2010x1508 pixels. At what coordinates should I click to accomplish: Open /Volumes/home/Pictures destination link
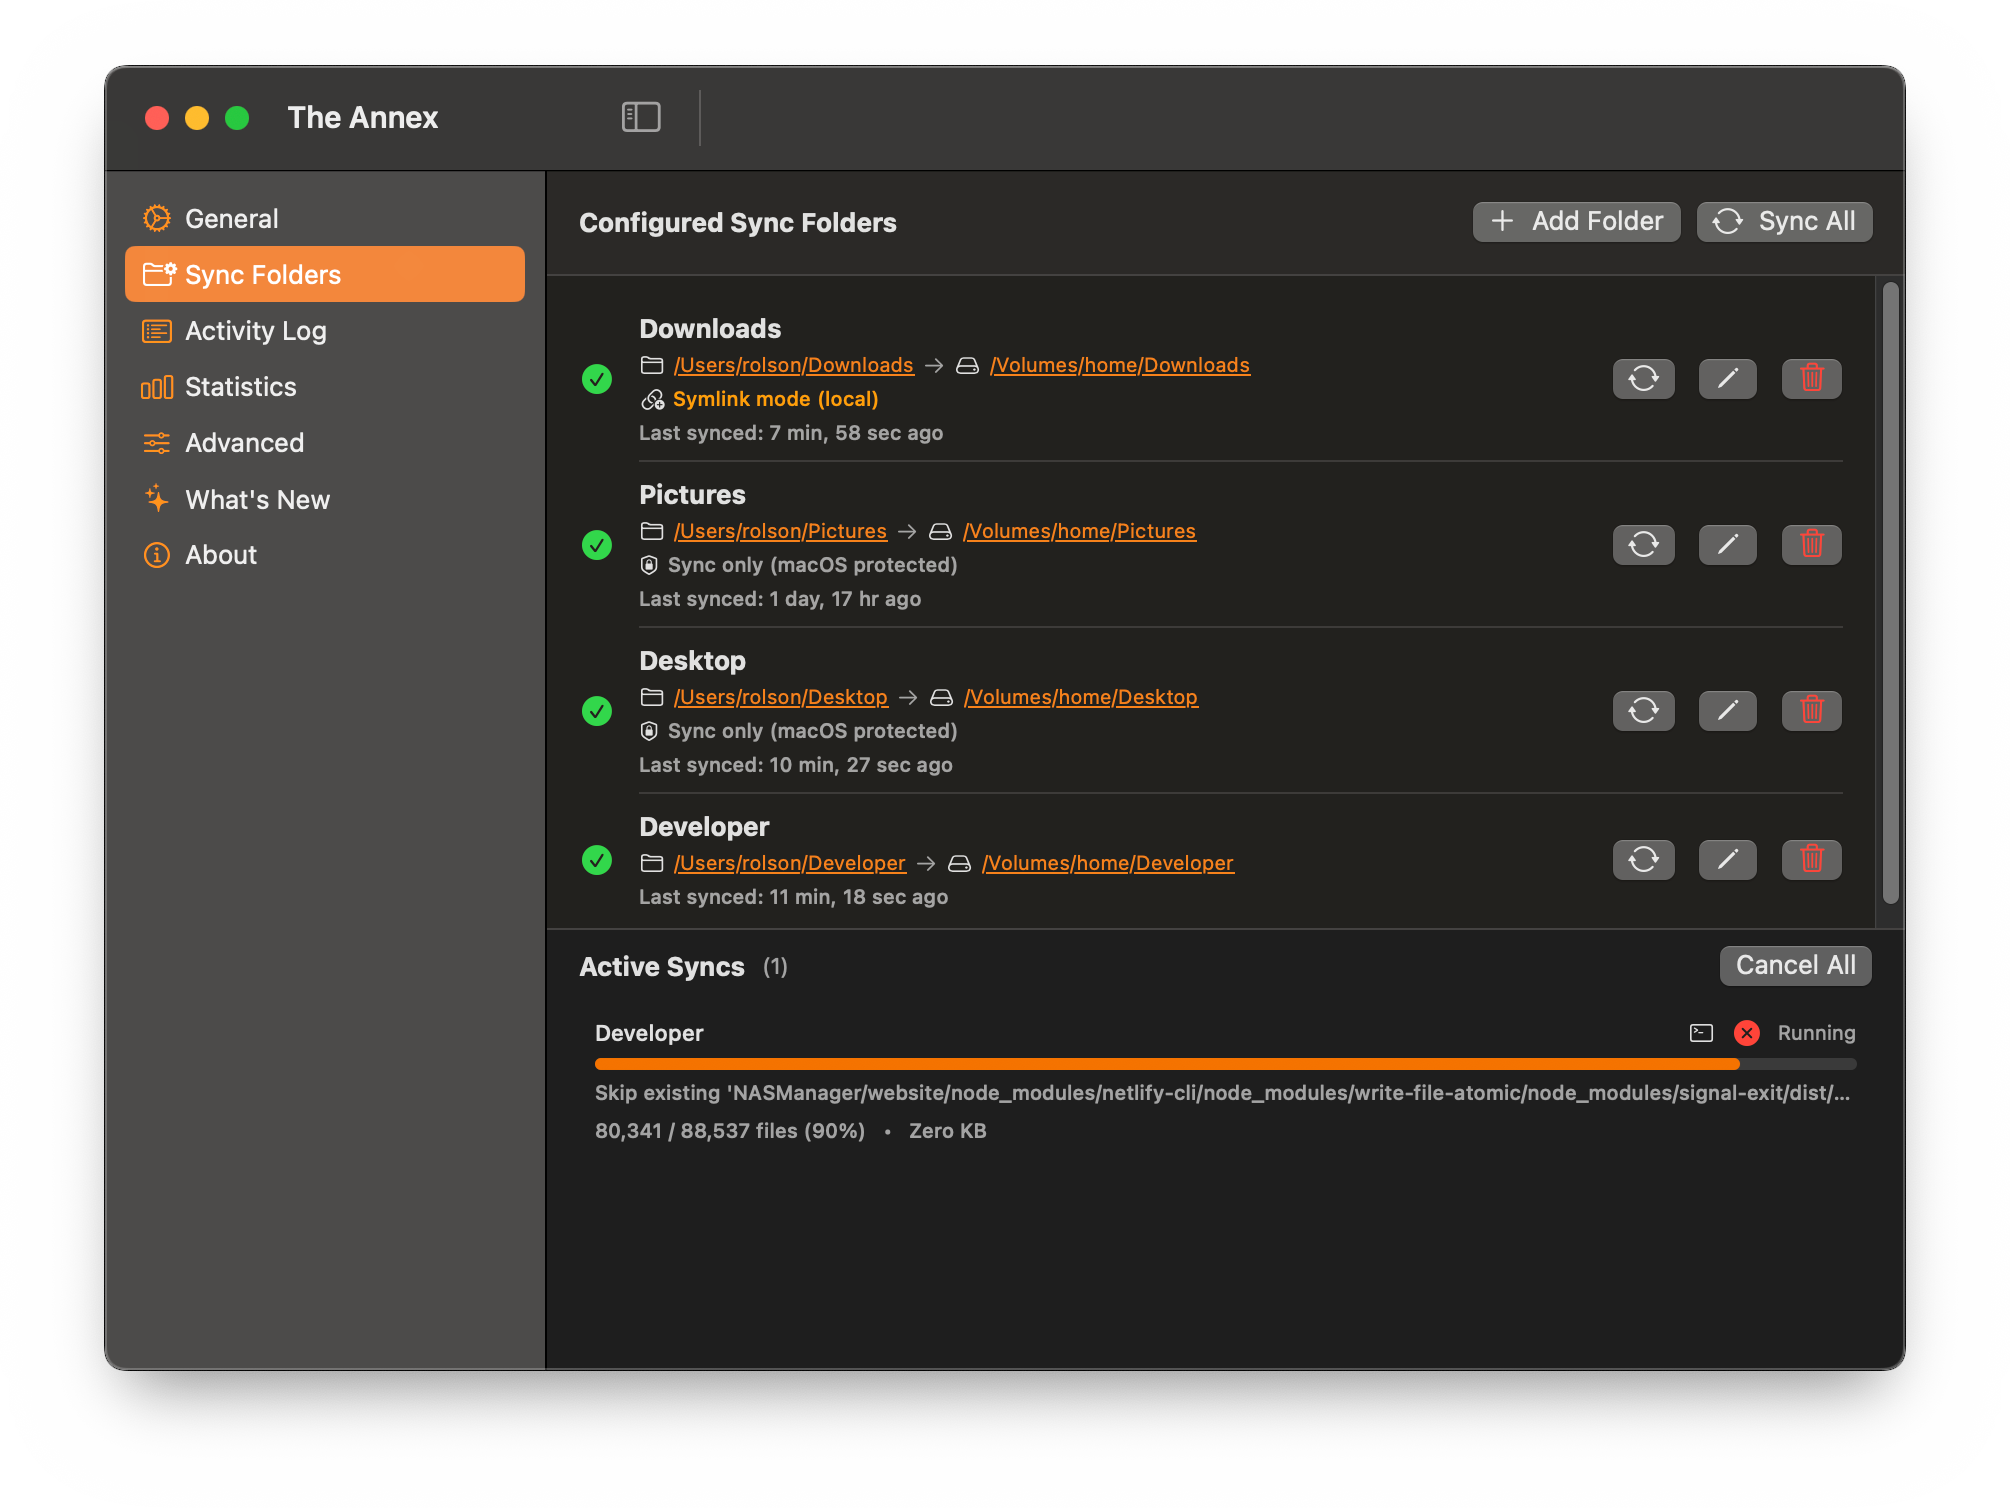(1079, 531)
